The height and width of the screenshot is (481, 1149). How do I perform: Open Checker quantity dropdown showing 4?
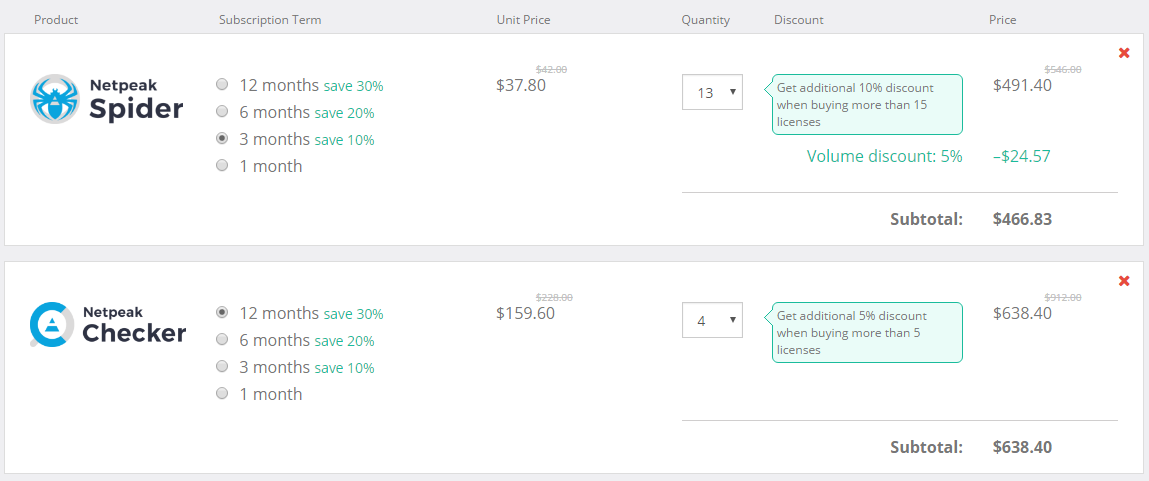pos(712,320)
